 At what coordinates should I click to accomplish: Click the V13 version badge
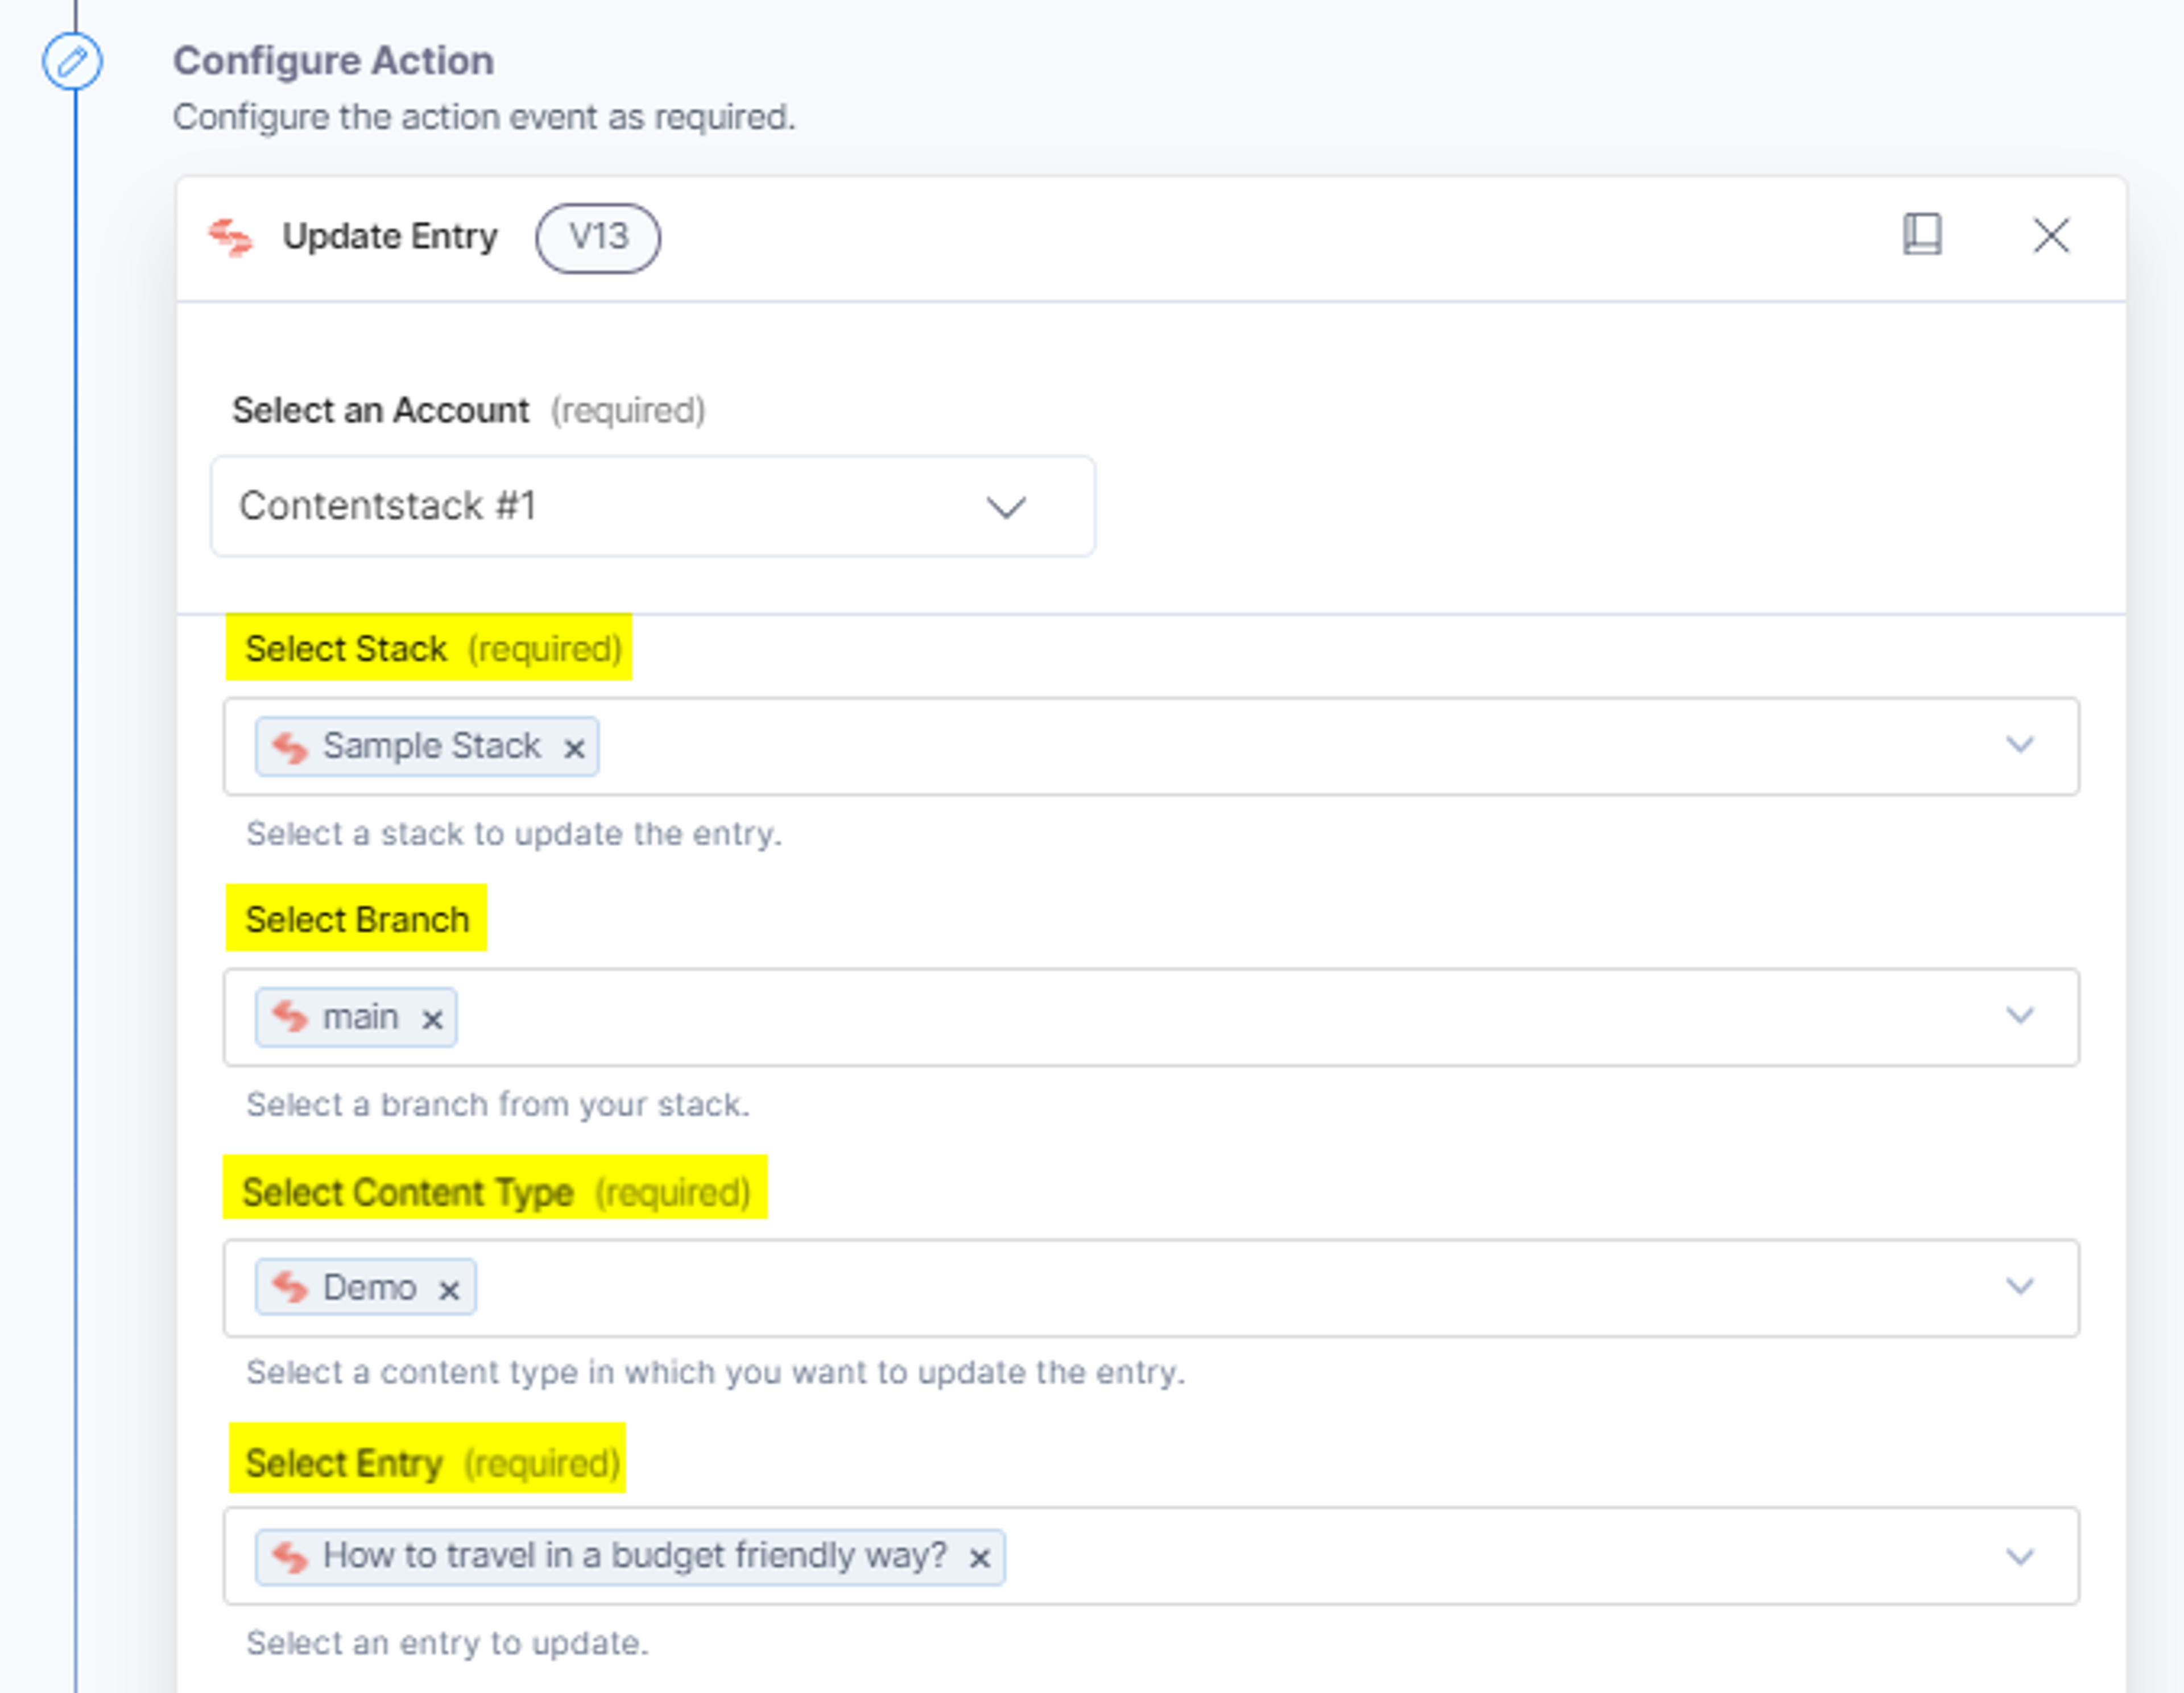point(598,238)
